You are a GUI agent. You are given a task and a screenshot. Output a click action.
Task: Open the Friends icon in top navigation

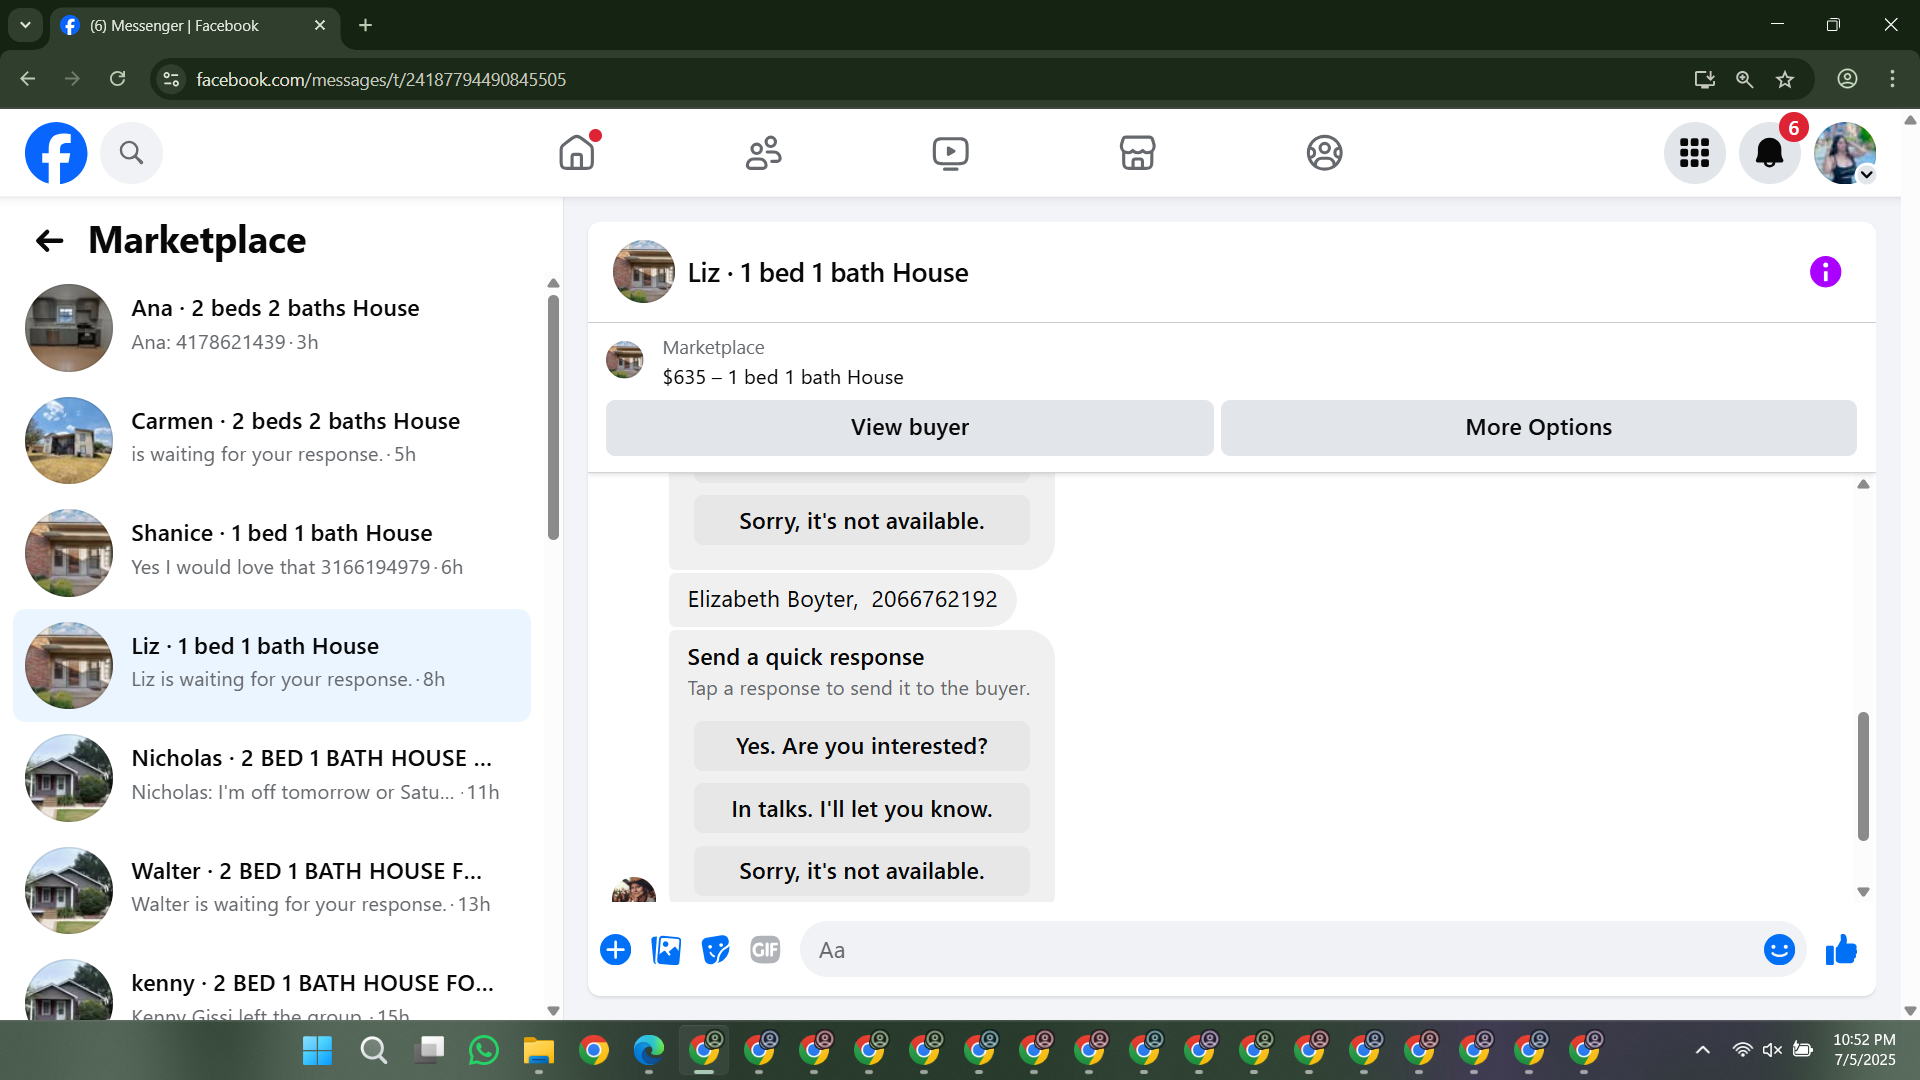(764, 153)
